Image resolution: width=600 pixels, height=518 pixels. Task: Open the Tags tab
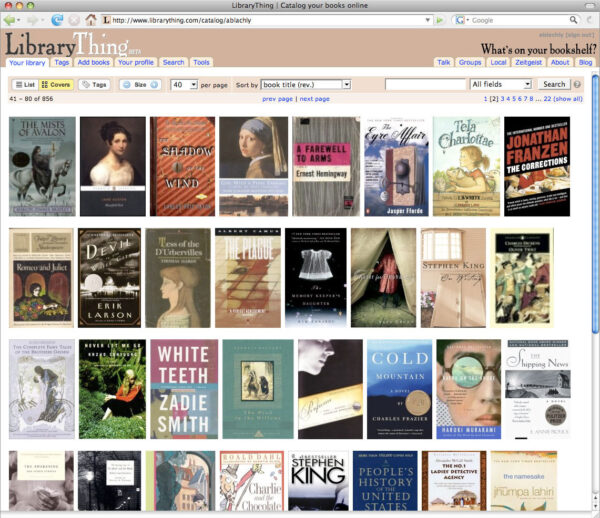click(62, 62)
